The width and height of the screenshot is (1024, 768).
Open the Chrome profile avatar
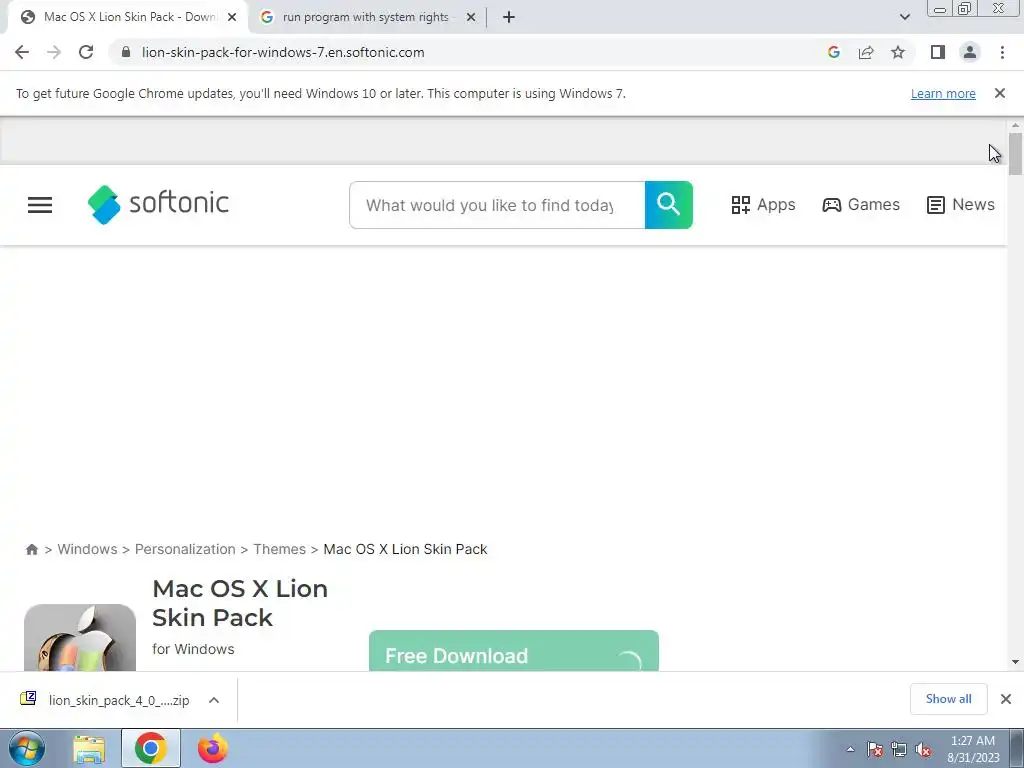[970, 52]
